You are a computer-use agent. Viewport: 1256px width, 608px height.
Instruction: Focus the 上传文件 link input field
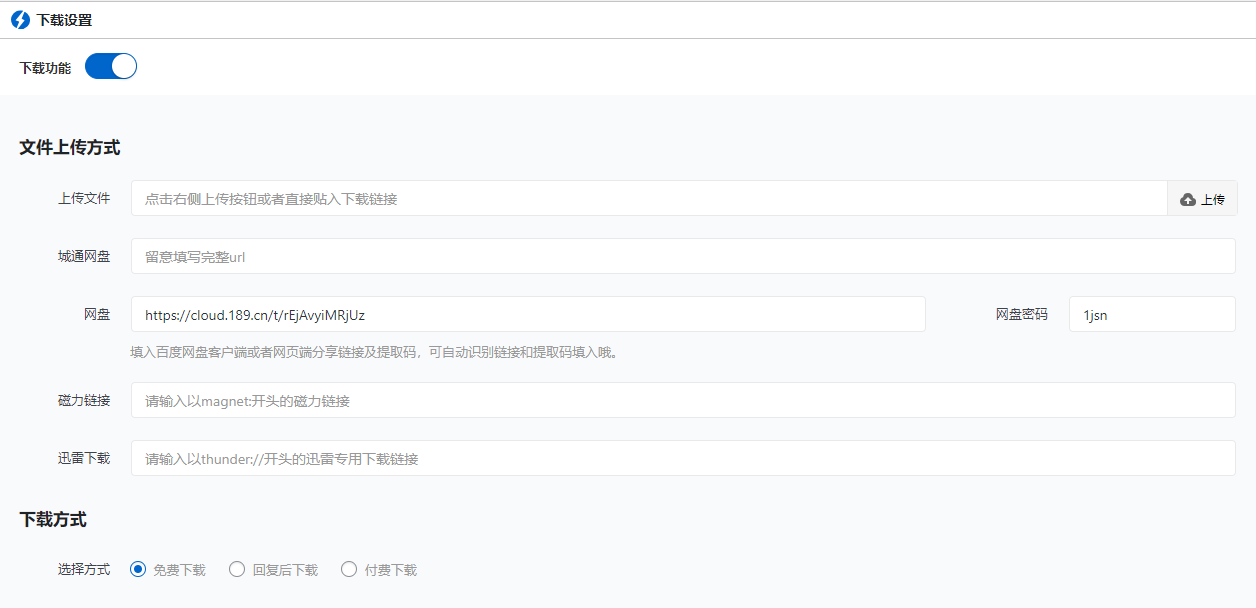pos(649,199)
